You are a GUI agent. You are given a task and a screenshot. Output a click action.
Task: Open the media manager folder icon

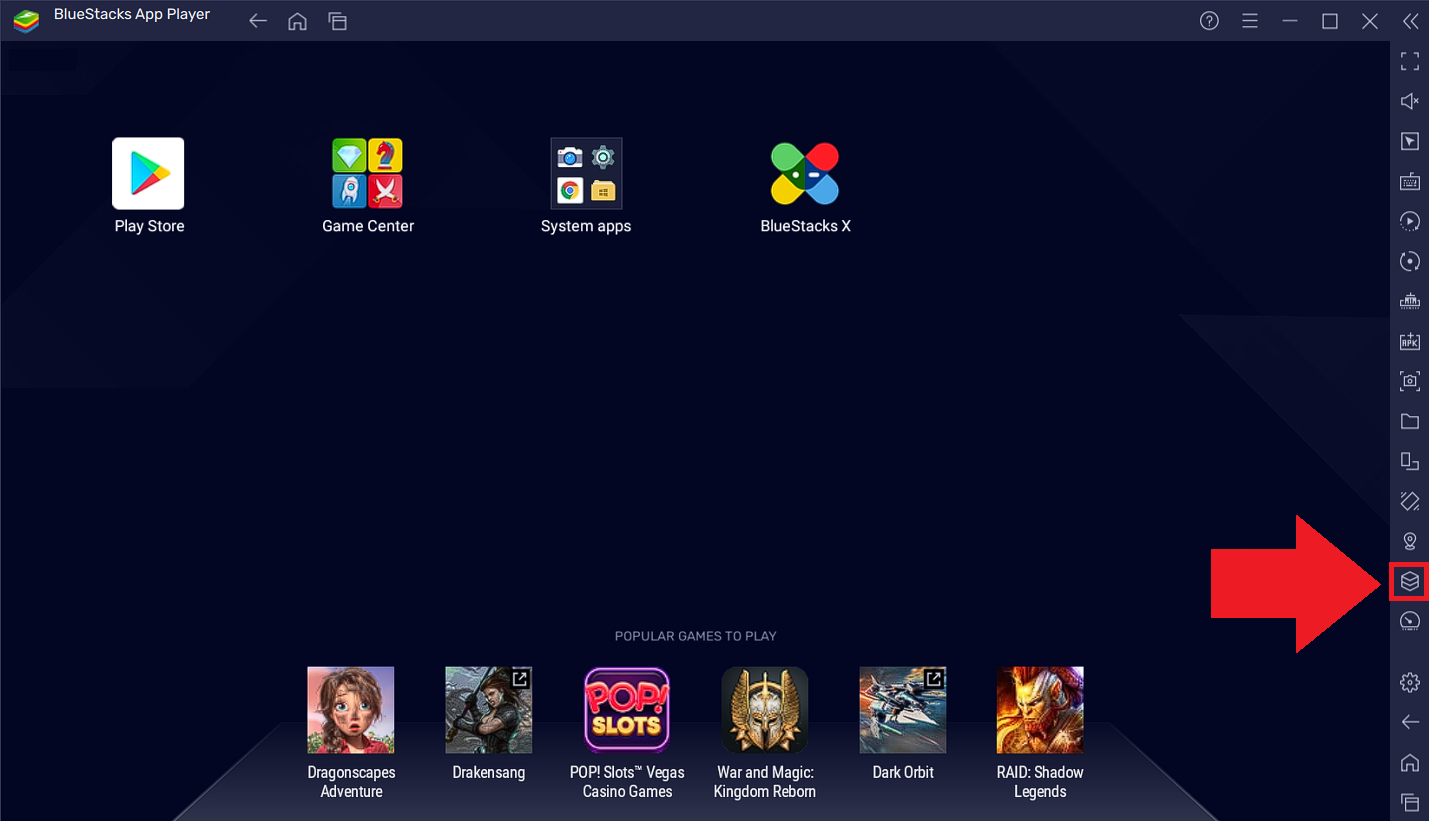click(1410, 421)
